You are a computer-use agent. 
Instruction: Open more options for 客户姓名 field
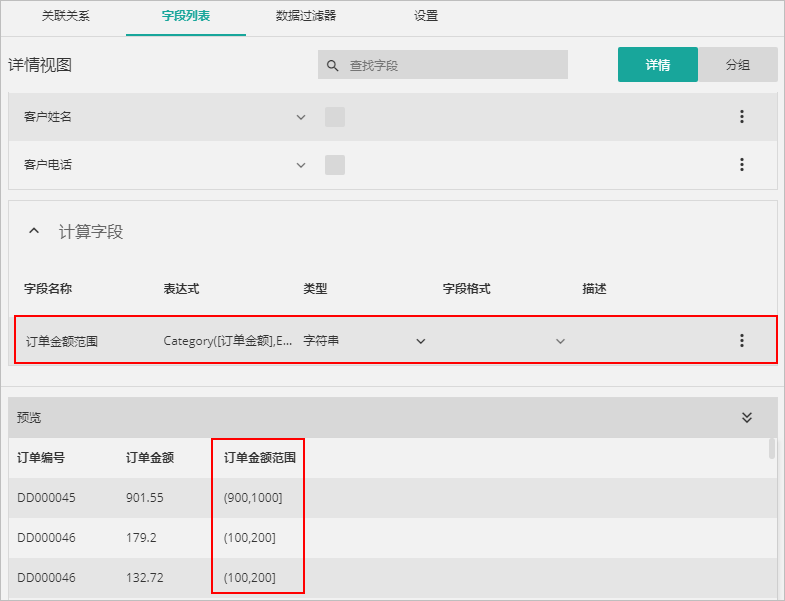741,117
